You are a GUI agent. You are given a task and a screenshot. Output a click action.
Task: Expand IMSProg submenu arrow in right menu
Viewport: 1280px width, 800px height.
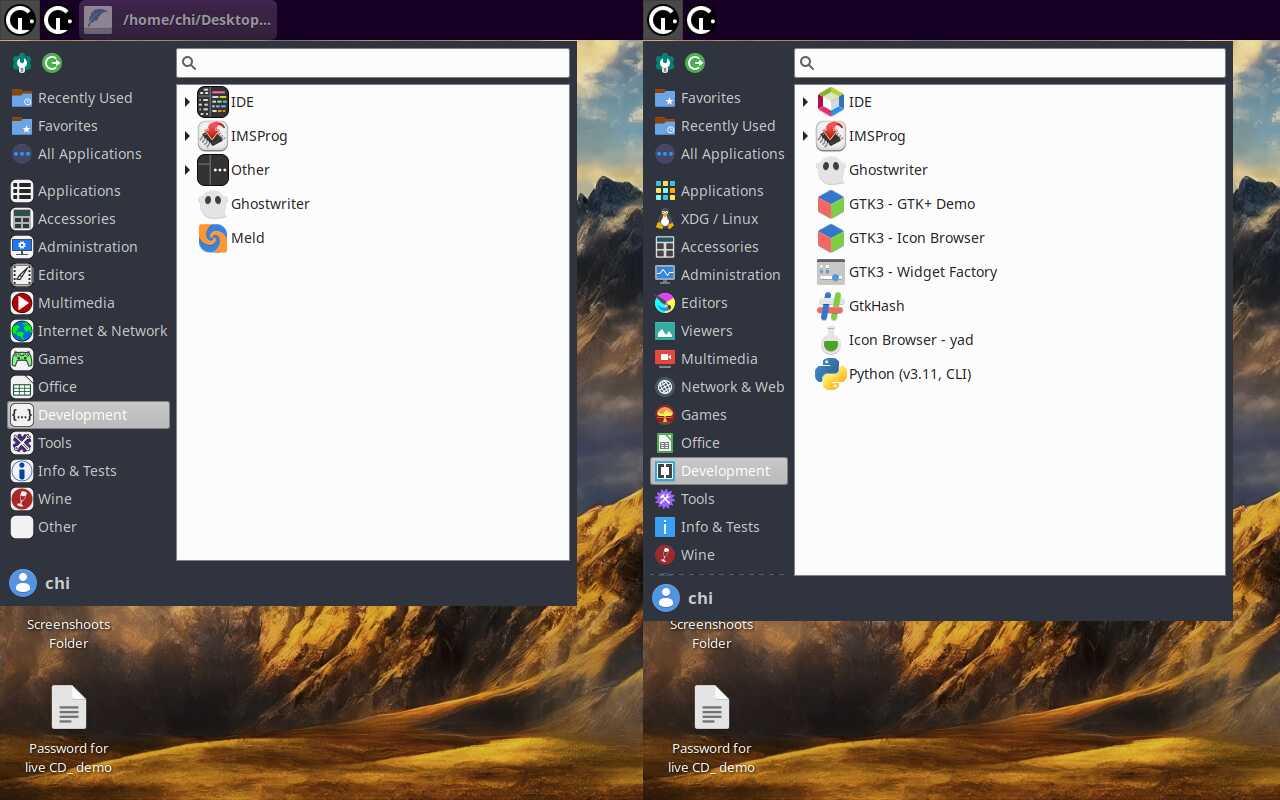(805, 136)
